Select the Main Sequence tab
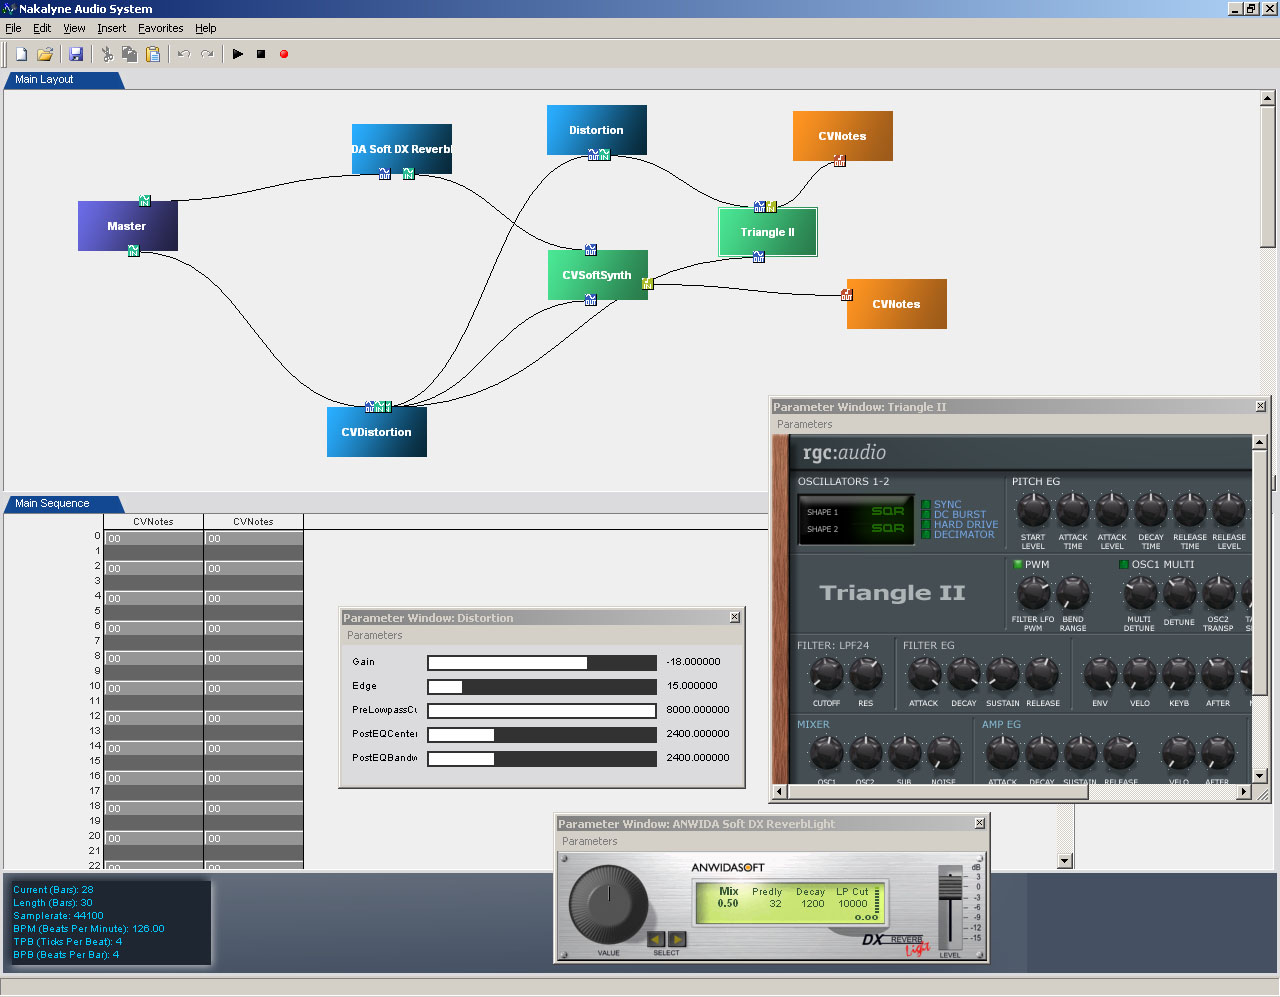Screen dimensions: 1280x997 click(62, 504)
